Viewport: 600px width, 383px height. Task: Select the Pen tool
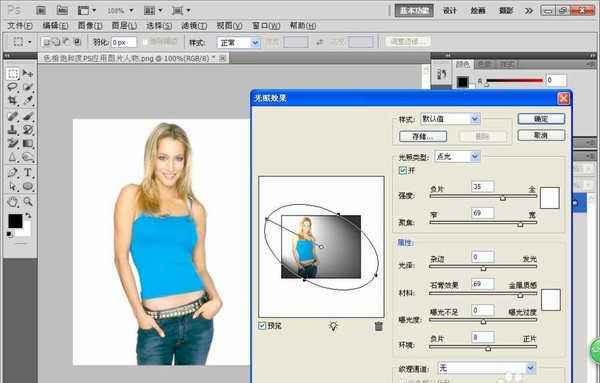point(13,173)
